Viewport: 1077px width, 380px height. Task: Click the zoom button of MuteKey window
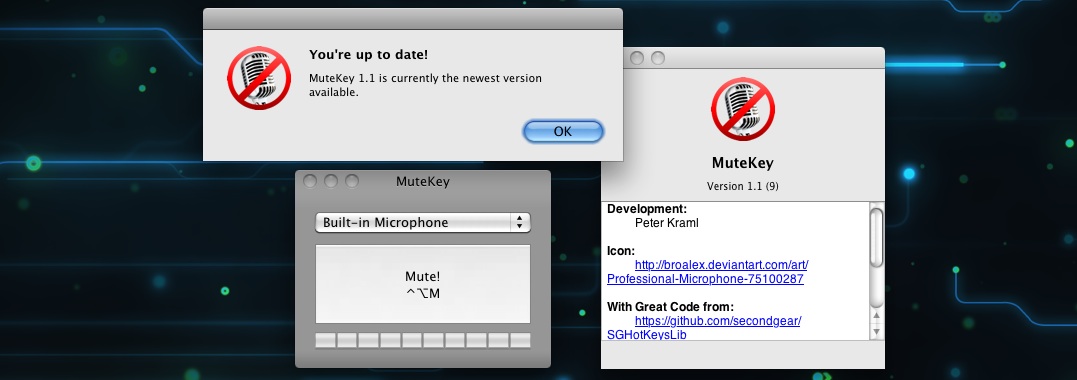352,181
